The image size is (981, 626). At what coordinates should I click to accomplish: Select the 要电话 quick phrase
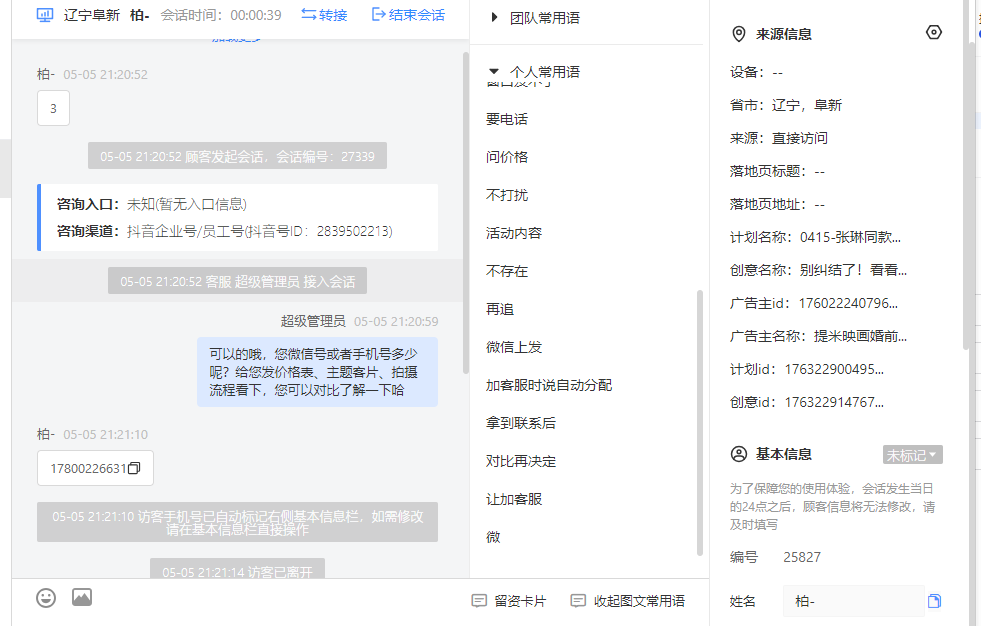(x=507, y=119)
